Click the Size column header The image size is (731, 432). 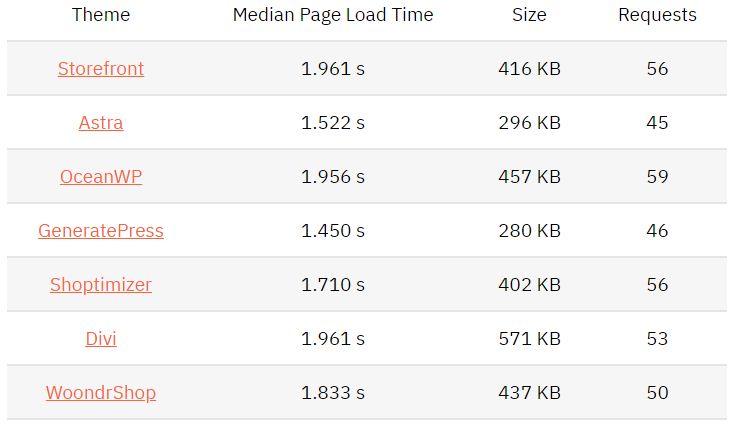[x=529, y=15]
